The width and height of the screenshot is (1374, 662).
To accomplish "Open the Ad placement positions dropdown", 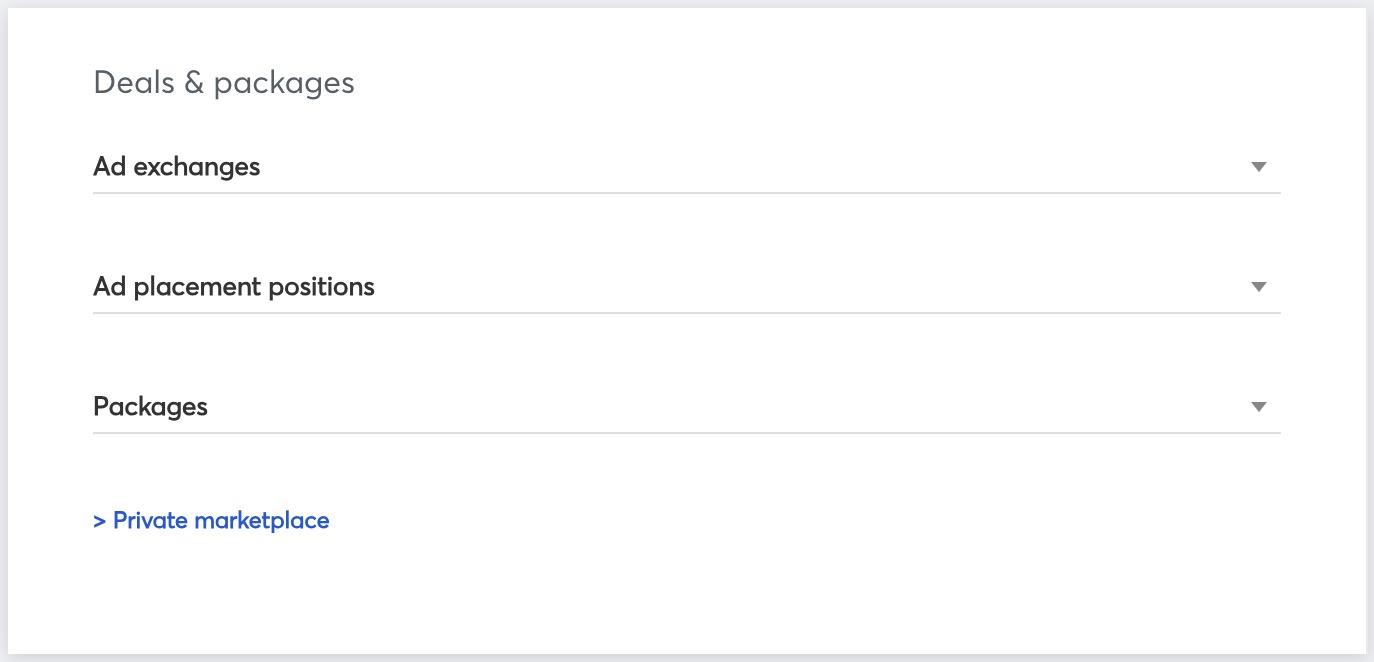I will pyautogui.click(x=686, y=287).
